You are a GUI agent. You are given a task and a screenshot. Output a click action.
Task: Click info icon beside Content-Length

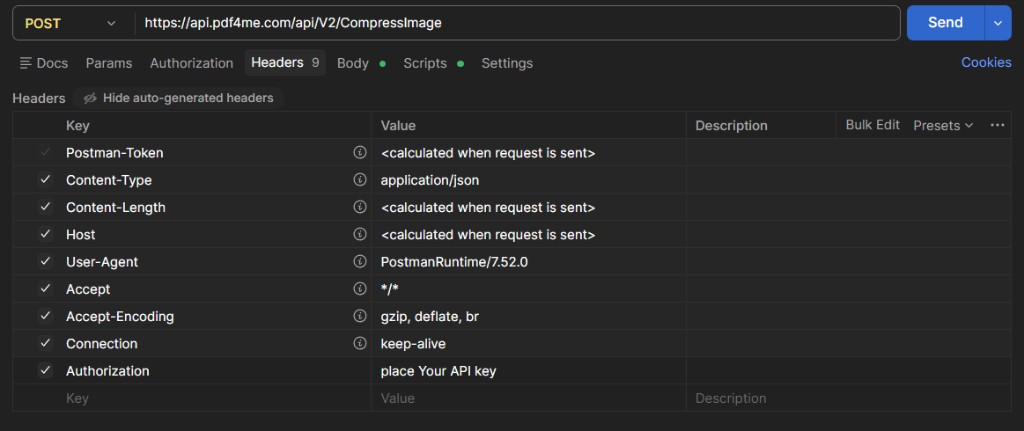tap(360, 207)
